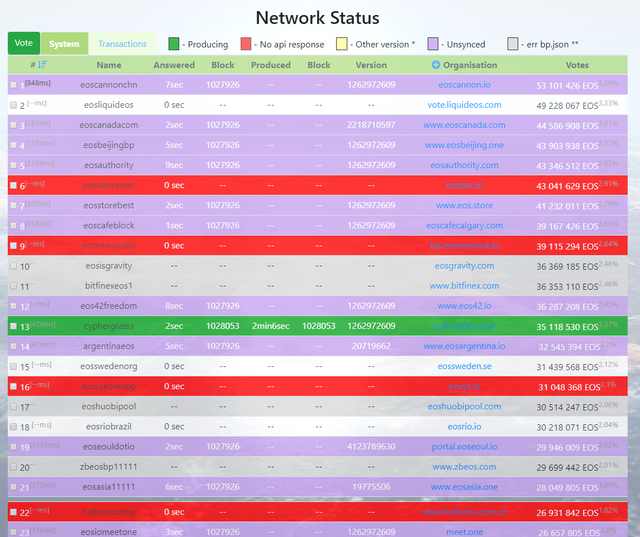
Task: Click cypherglasss produced time 2min6sec
Action: (271, 326)
